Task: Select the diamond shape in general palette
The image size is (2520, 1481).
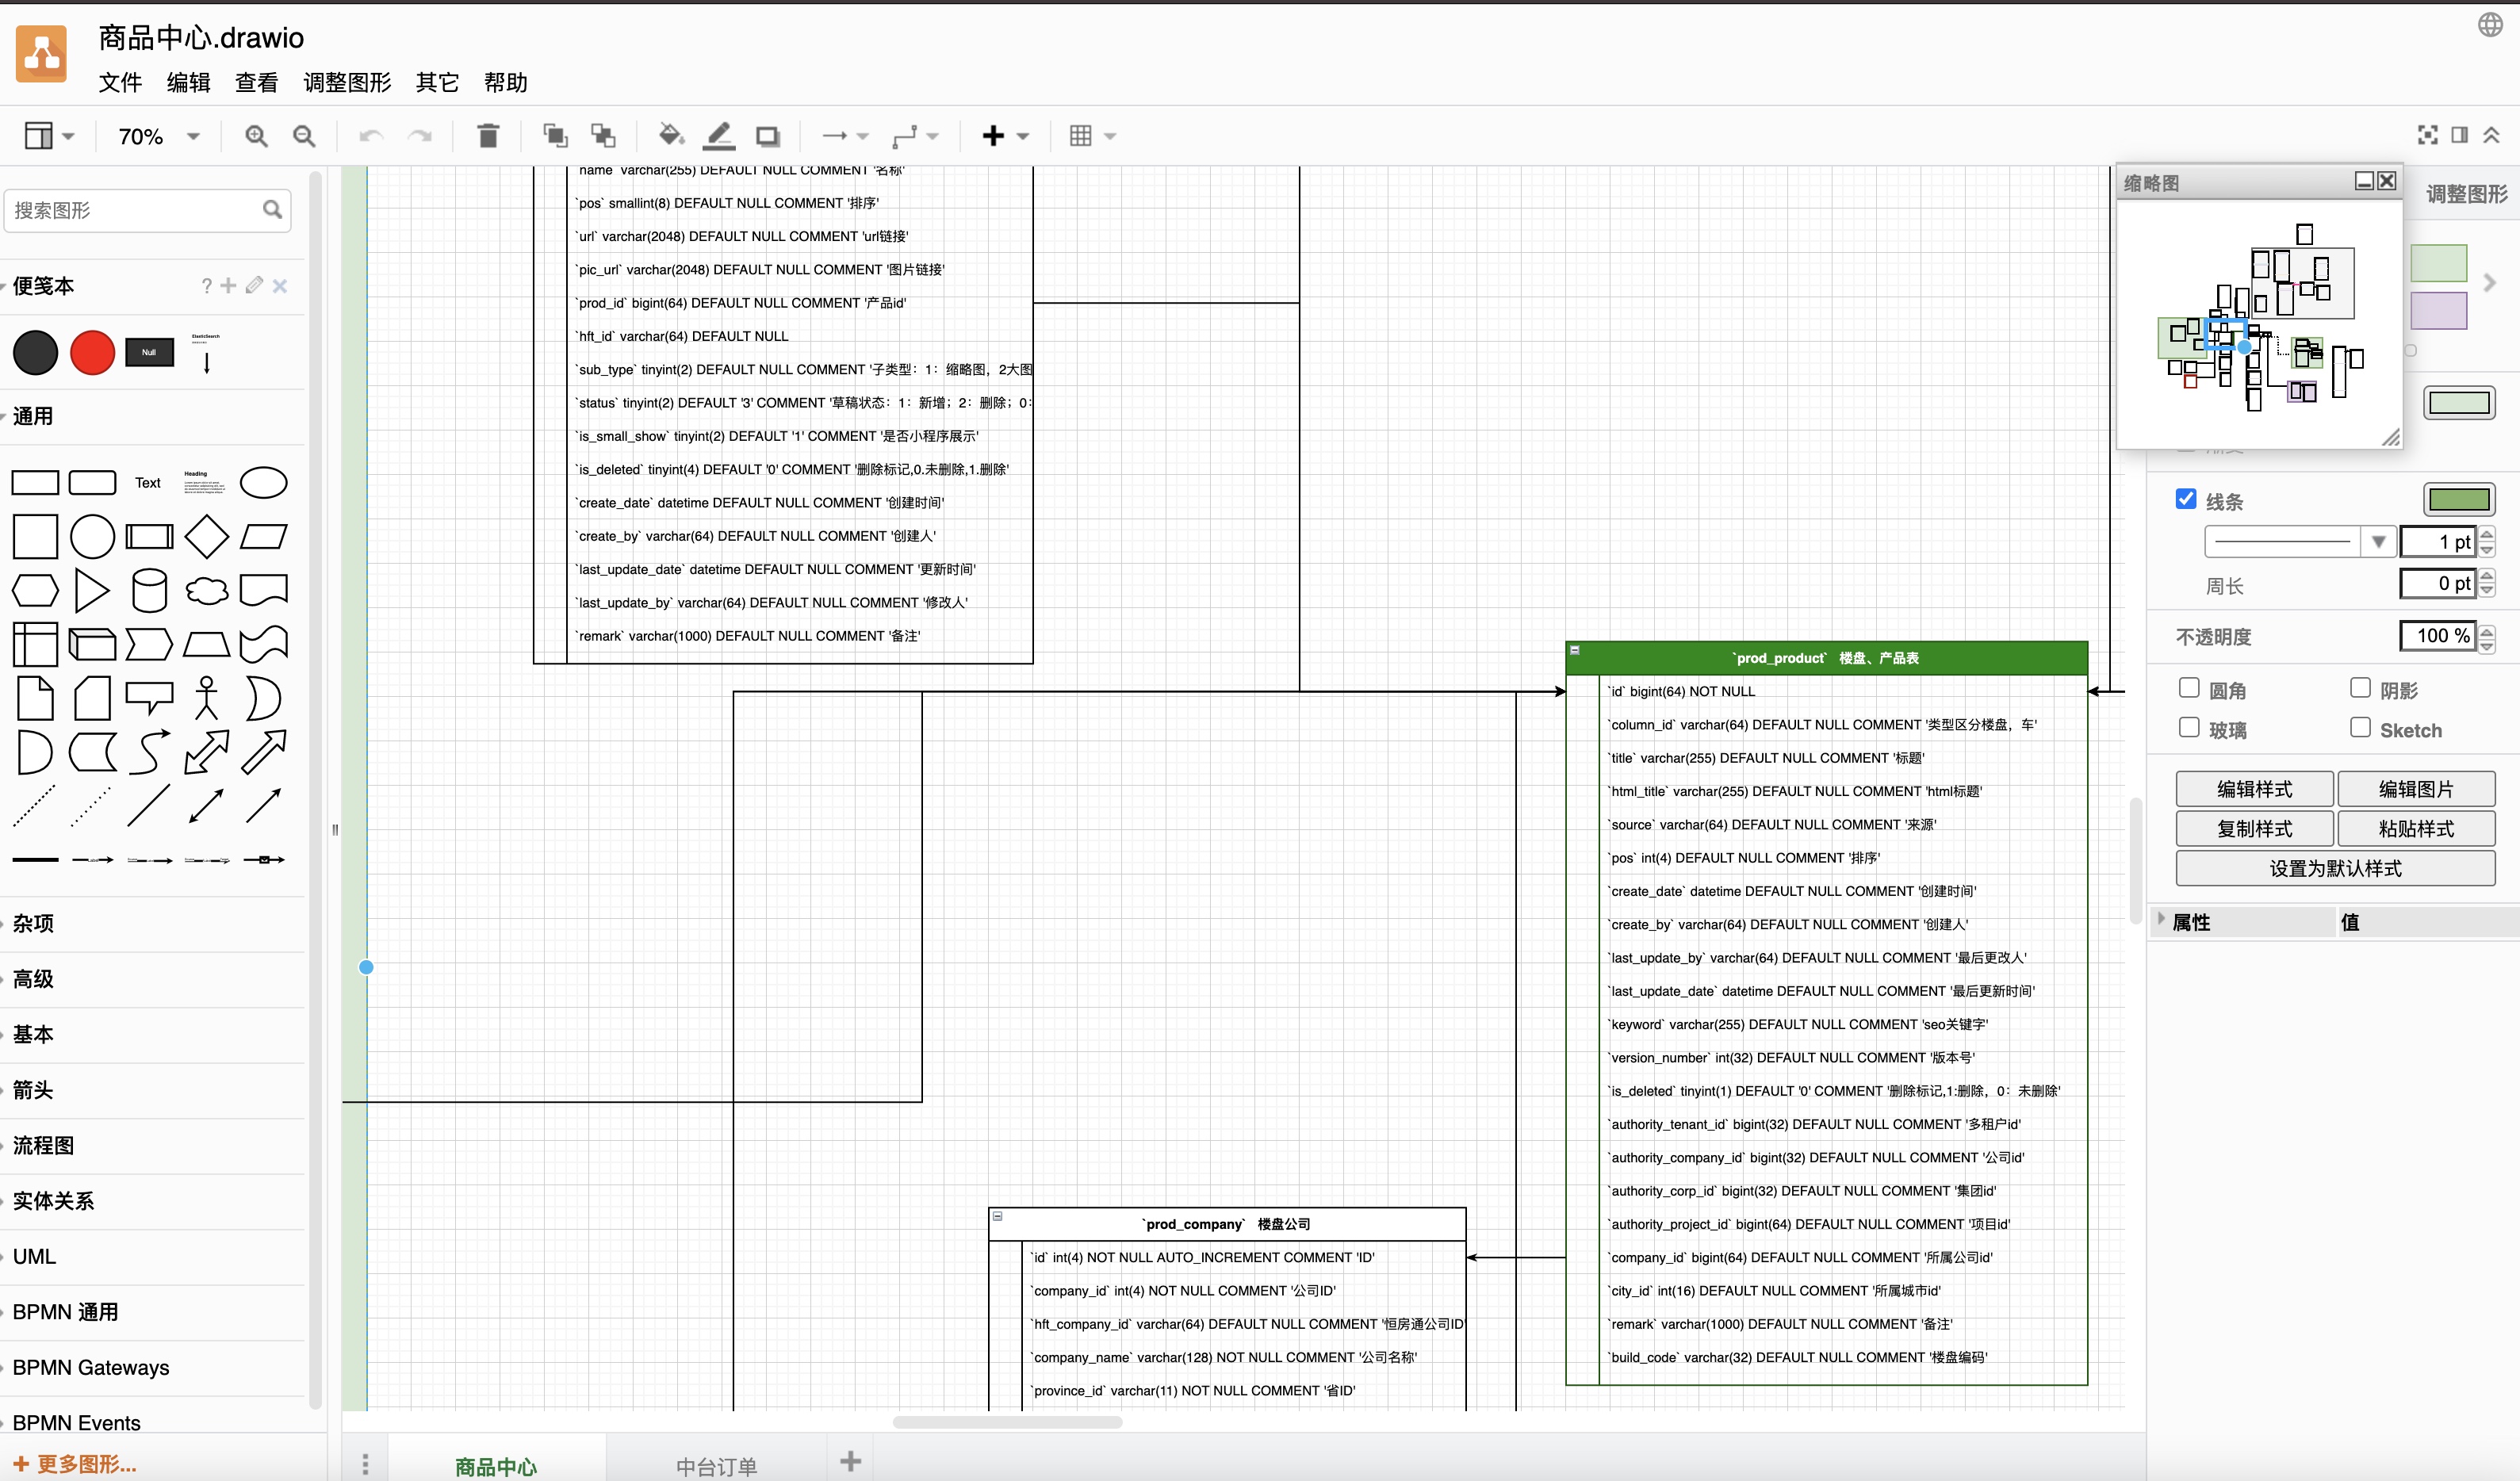Action: pos(206,537)
